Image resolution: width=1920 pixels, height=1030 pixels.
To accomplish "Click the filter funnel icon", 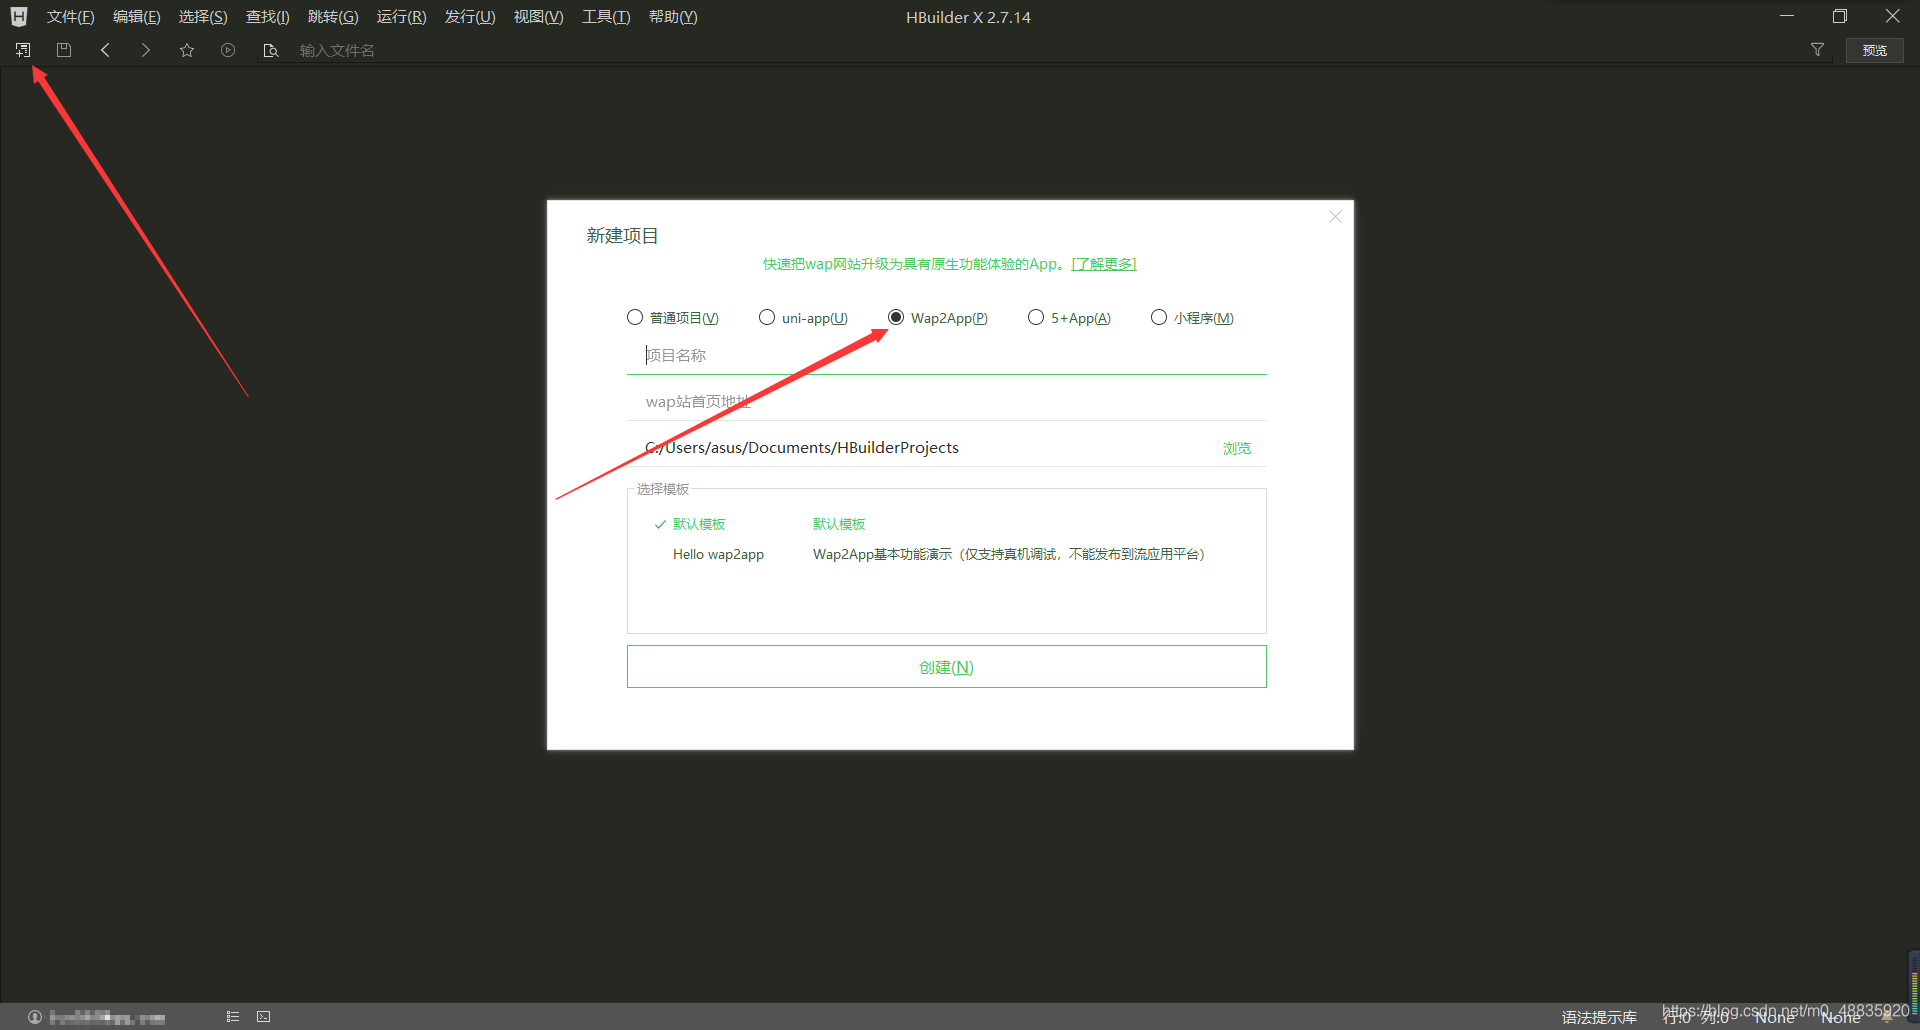I will coord(1817,50).
